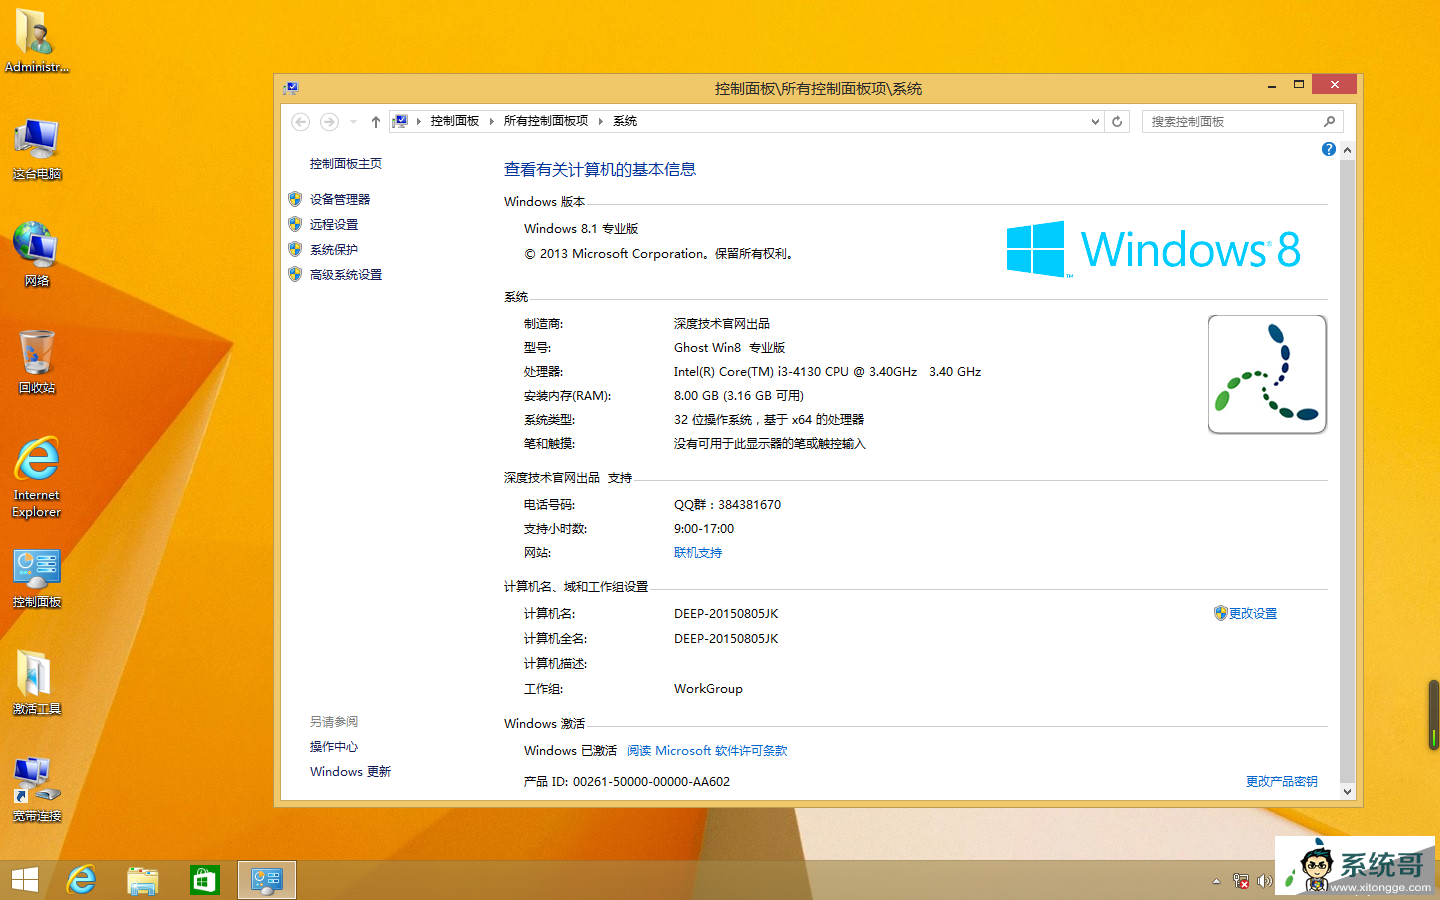1440x900 pixels.
Task: Open 控制面板主页 link
Action: (346, 164)
